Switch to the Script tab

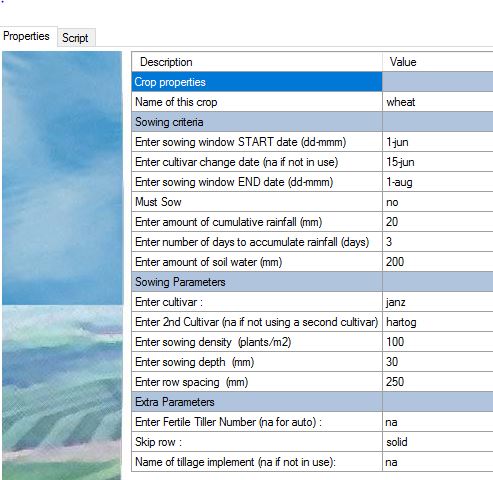pyautogui.click(x=76, y=38)
